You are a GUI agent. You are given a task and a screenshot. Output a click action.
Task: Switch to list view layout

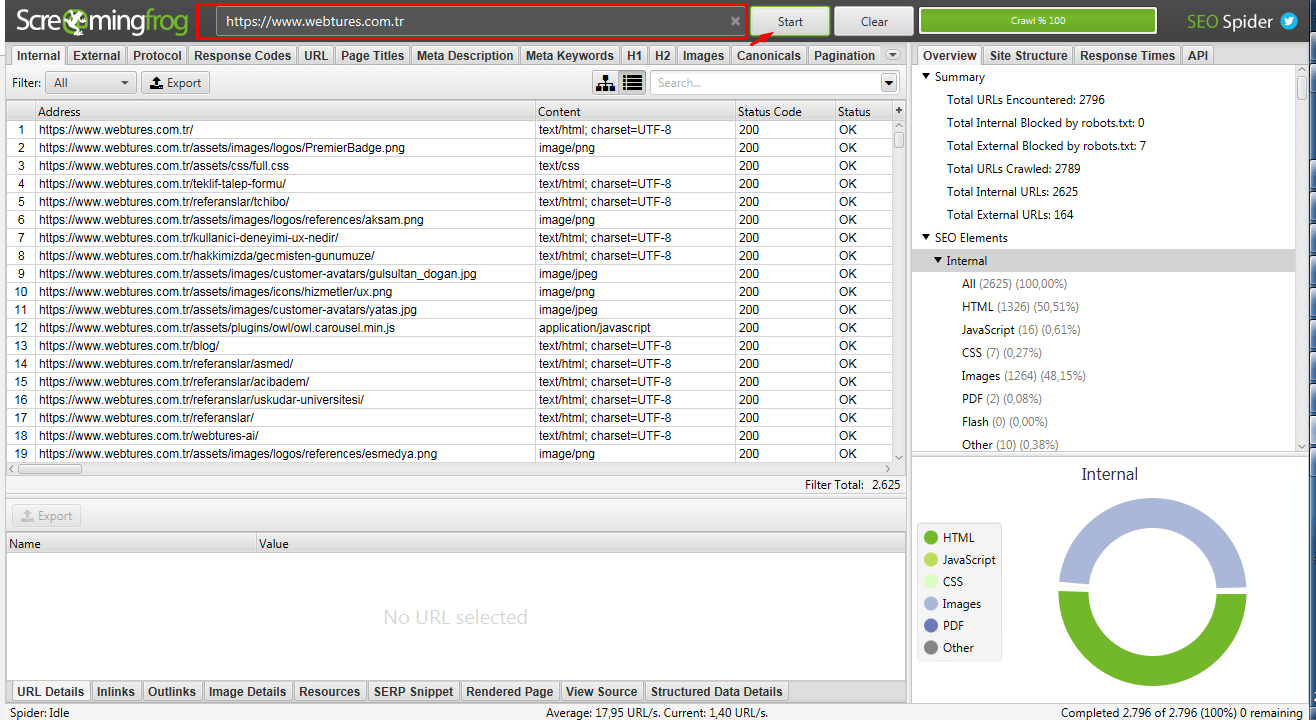click(x=631, y=83)
